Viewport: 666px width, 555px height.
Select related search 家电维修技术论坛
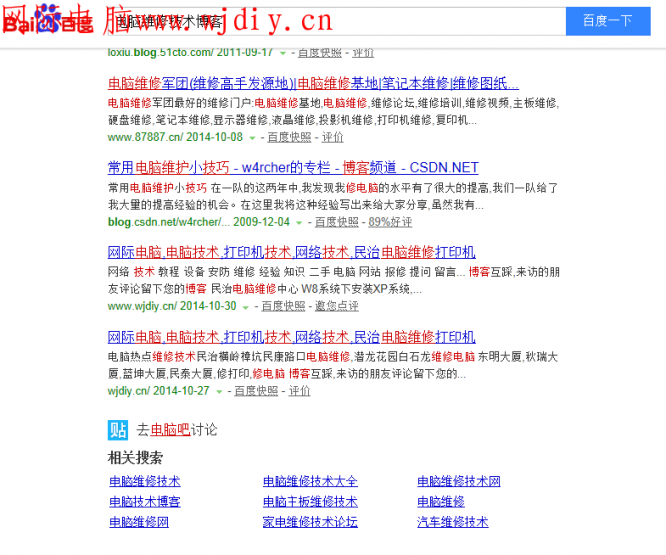click(310, 521)
